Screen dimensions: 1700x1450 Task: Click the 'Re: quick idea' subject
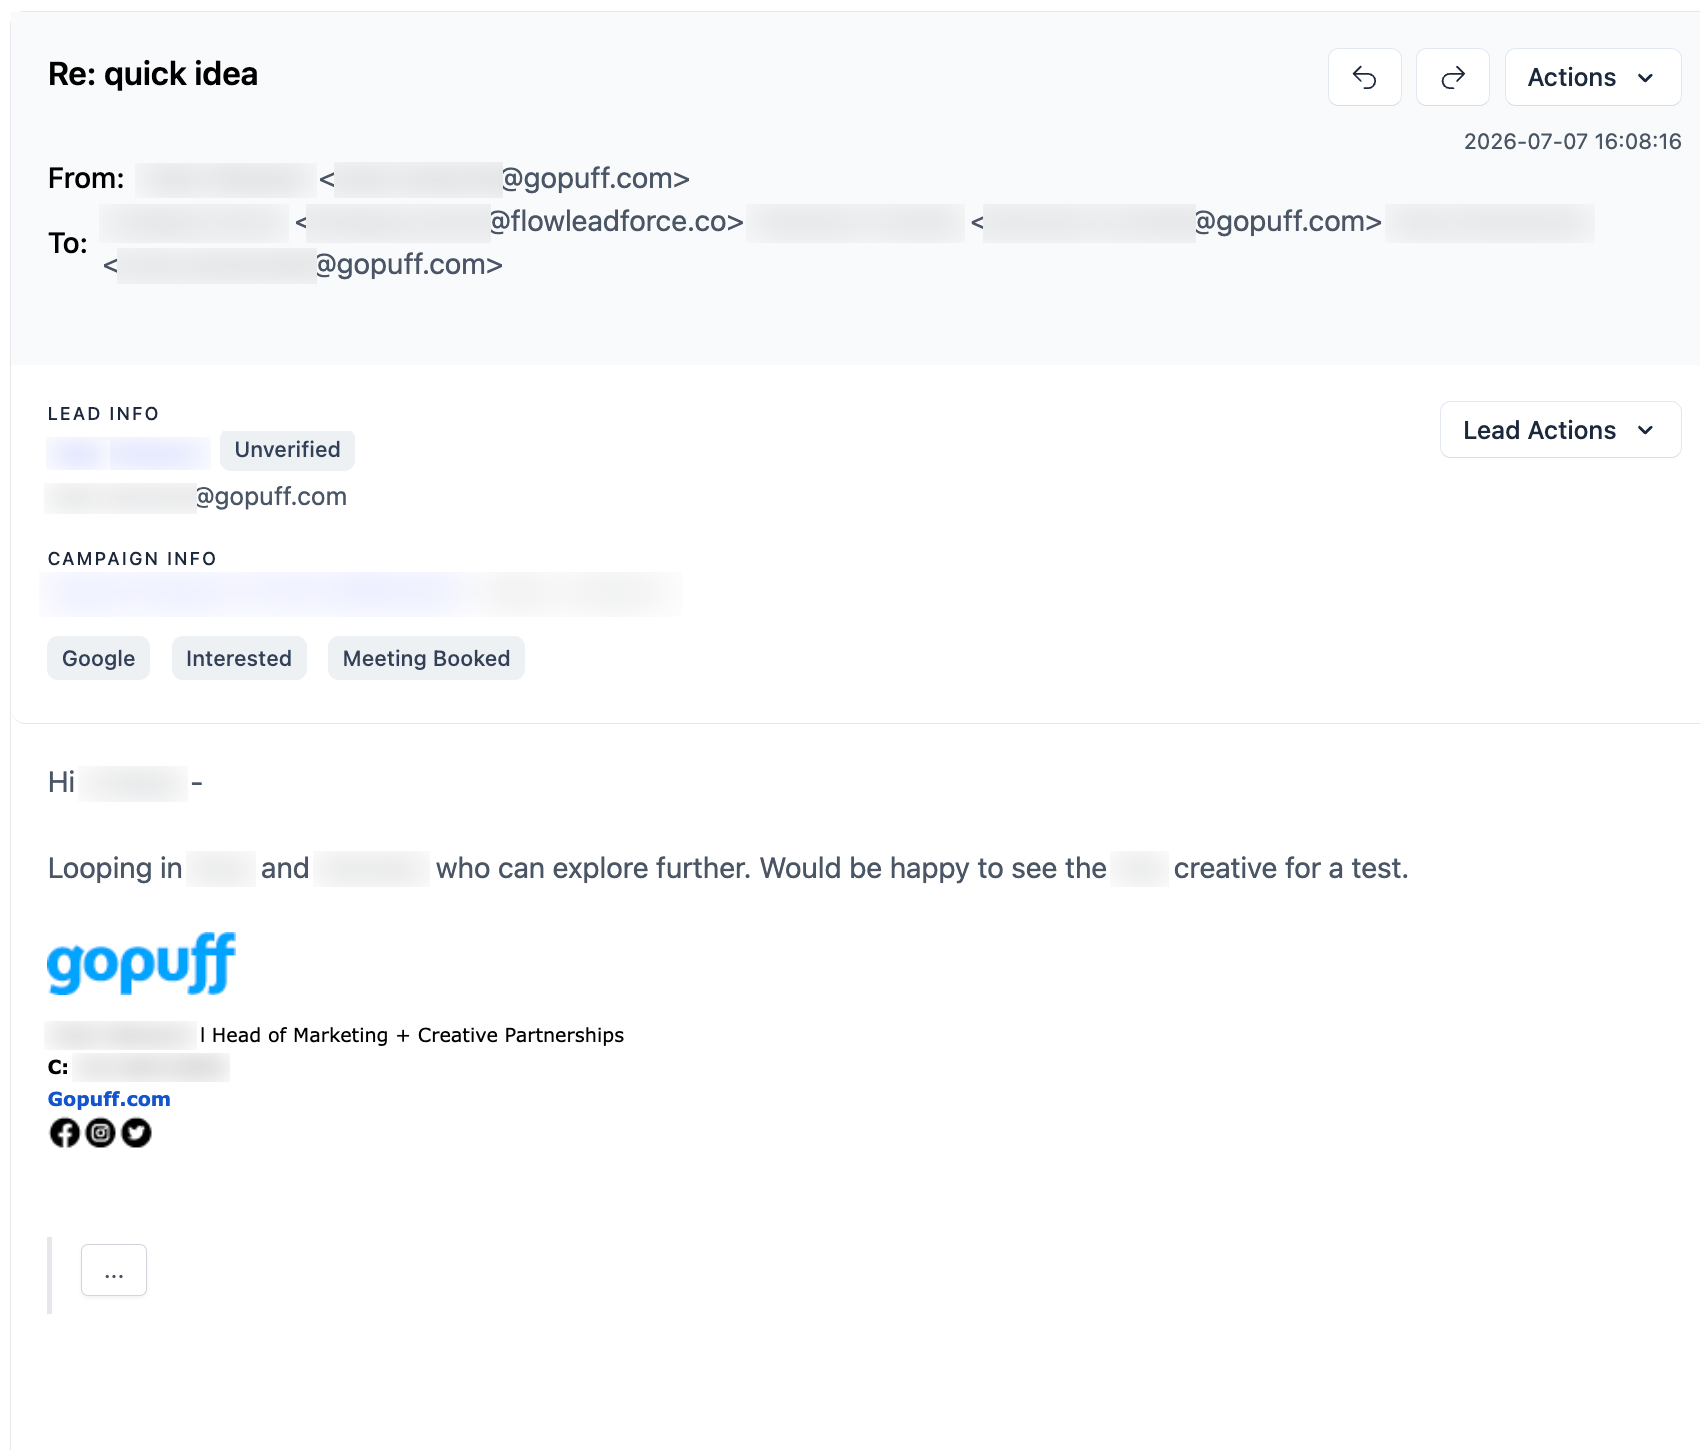click(153, 74)
